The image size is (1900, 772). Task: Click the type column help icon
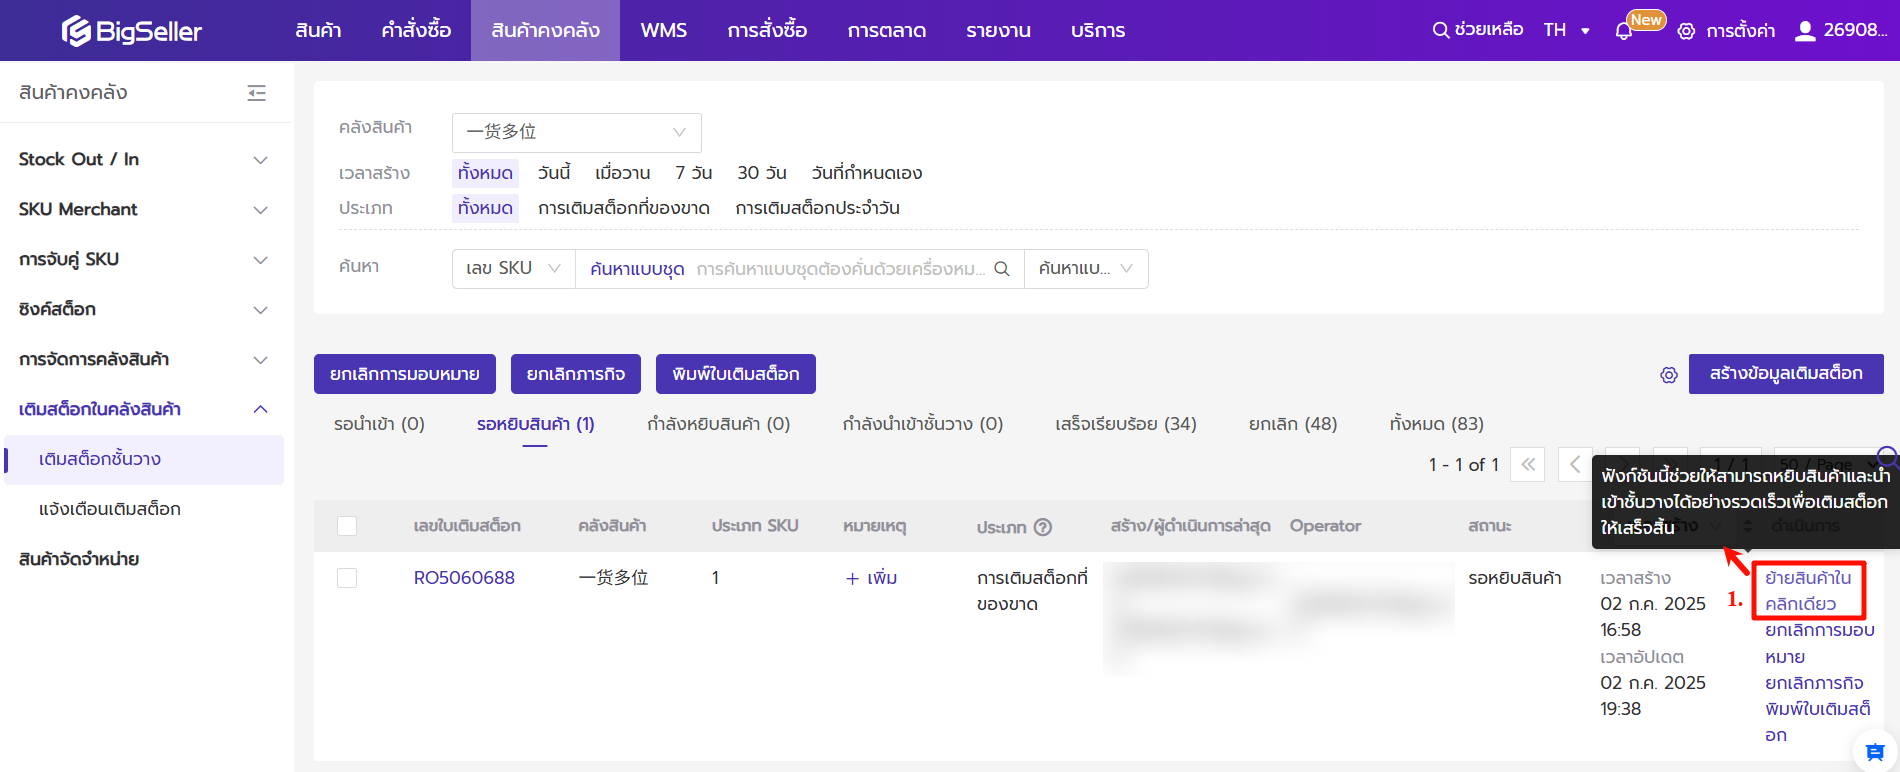(1043, 527)
